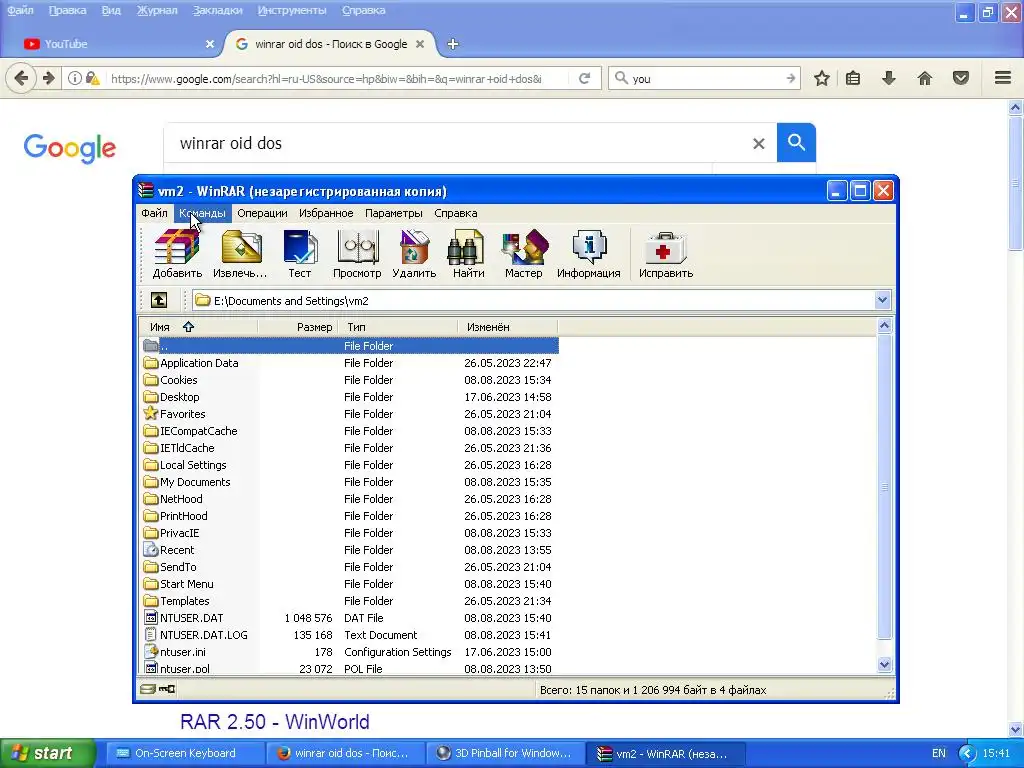Reload the current page in Firefox
This screenshot has width=1024, height=768.
tap(584, 78)
